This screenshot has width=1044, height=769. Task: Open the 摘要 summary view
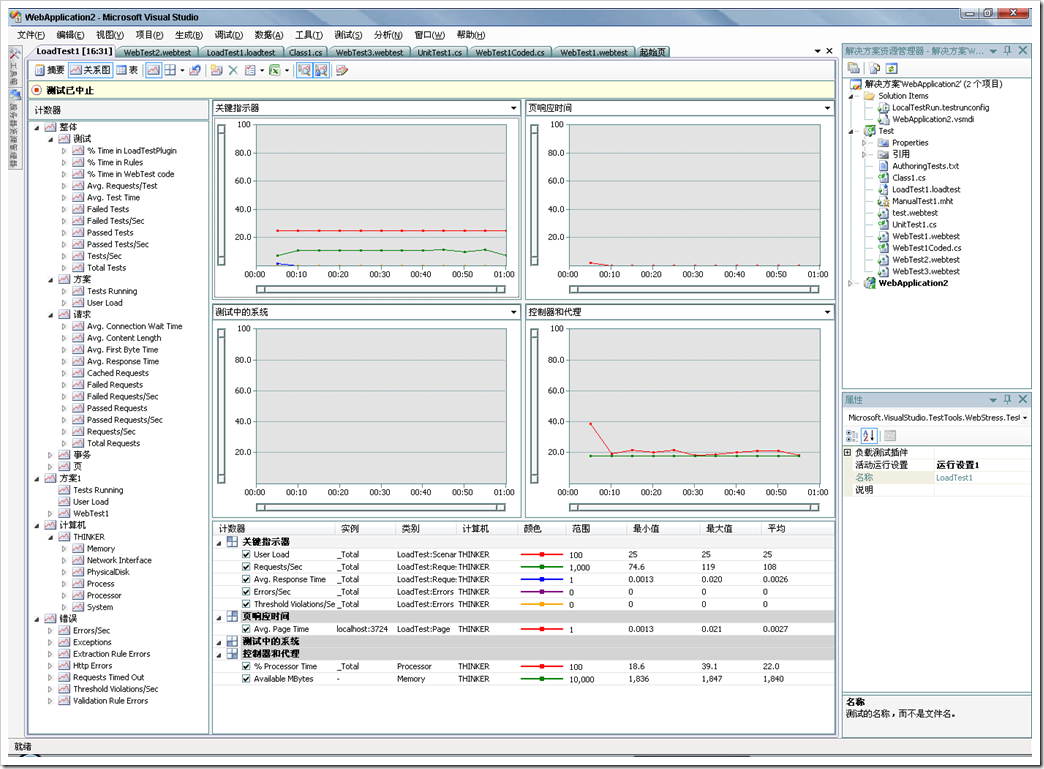pos(49,70)
